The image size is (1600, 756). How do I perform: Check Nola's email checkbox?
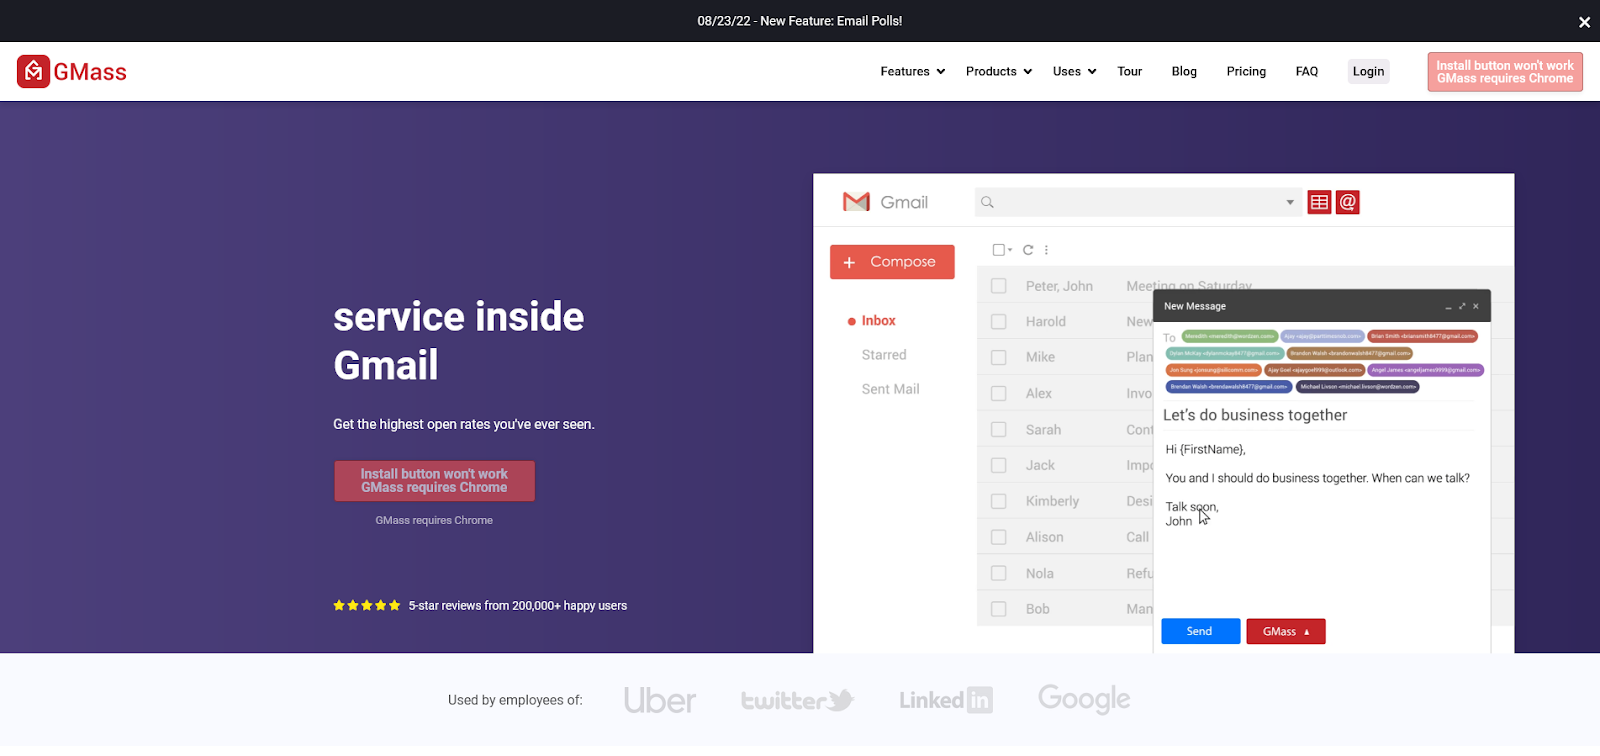(x=998, y=573)
